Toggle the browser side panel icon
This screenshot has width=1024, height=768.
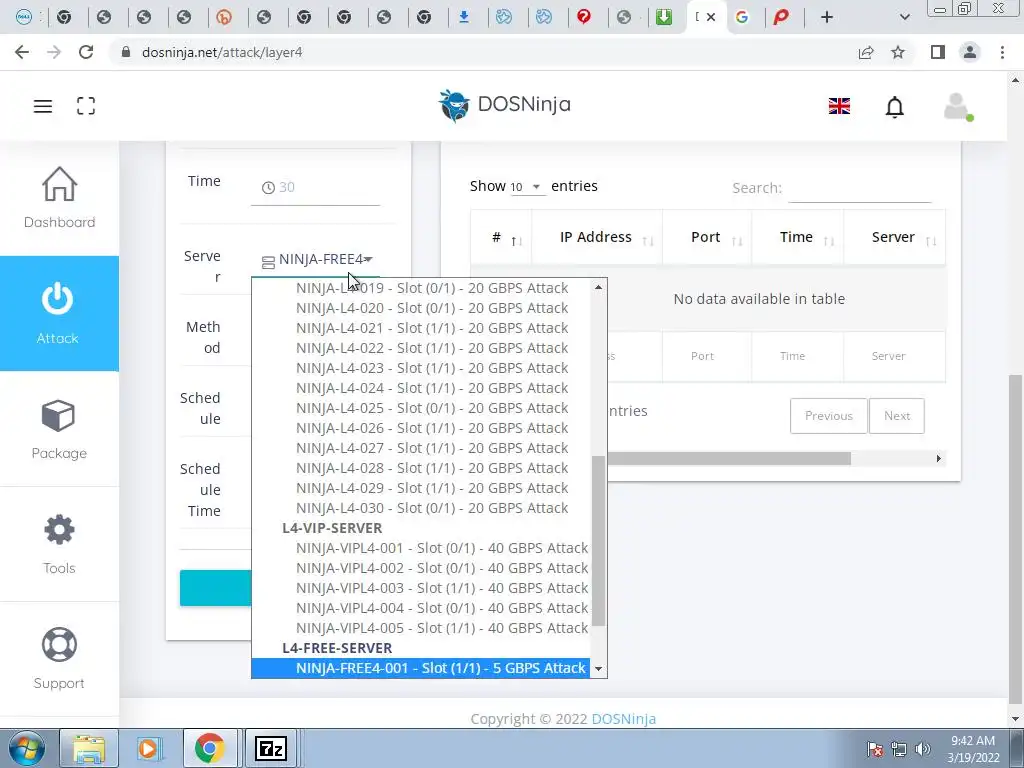938,52
